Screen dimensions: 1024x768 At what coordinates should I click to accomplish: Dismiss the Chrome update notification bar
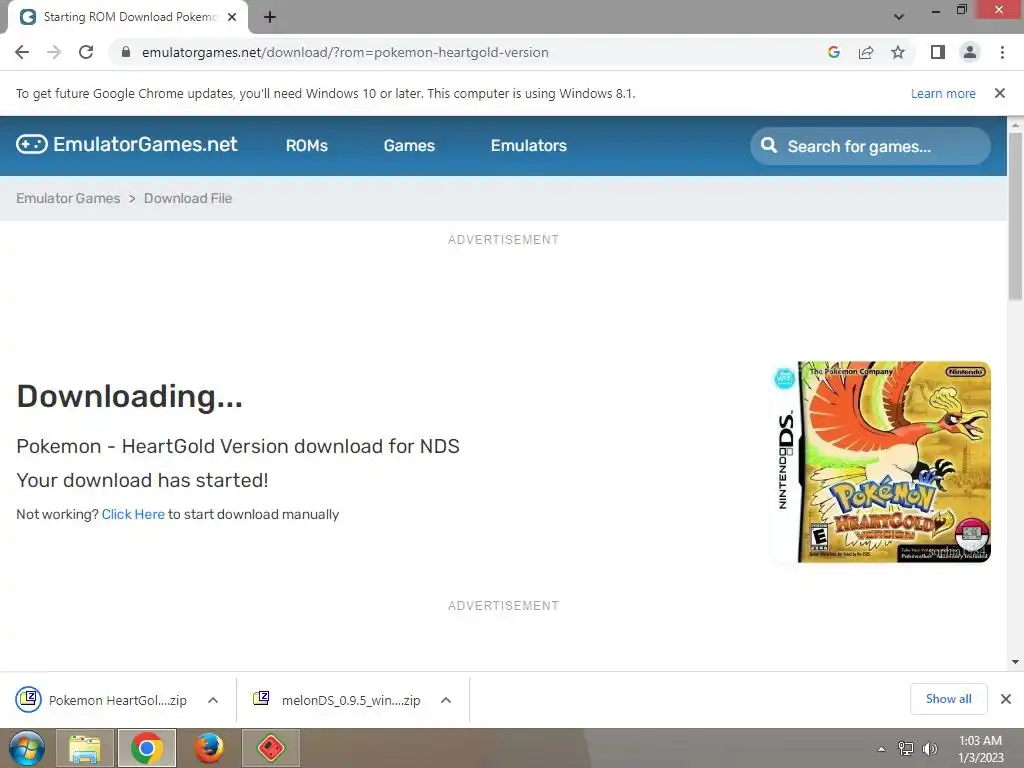pos(1000,93)
